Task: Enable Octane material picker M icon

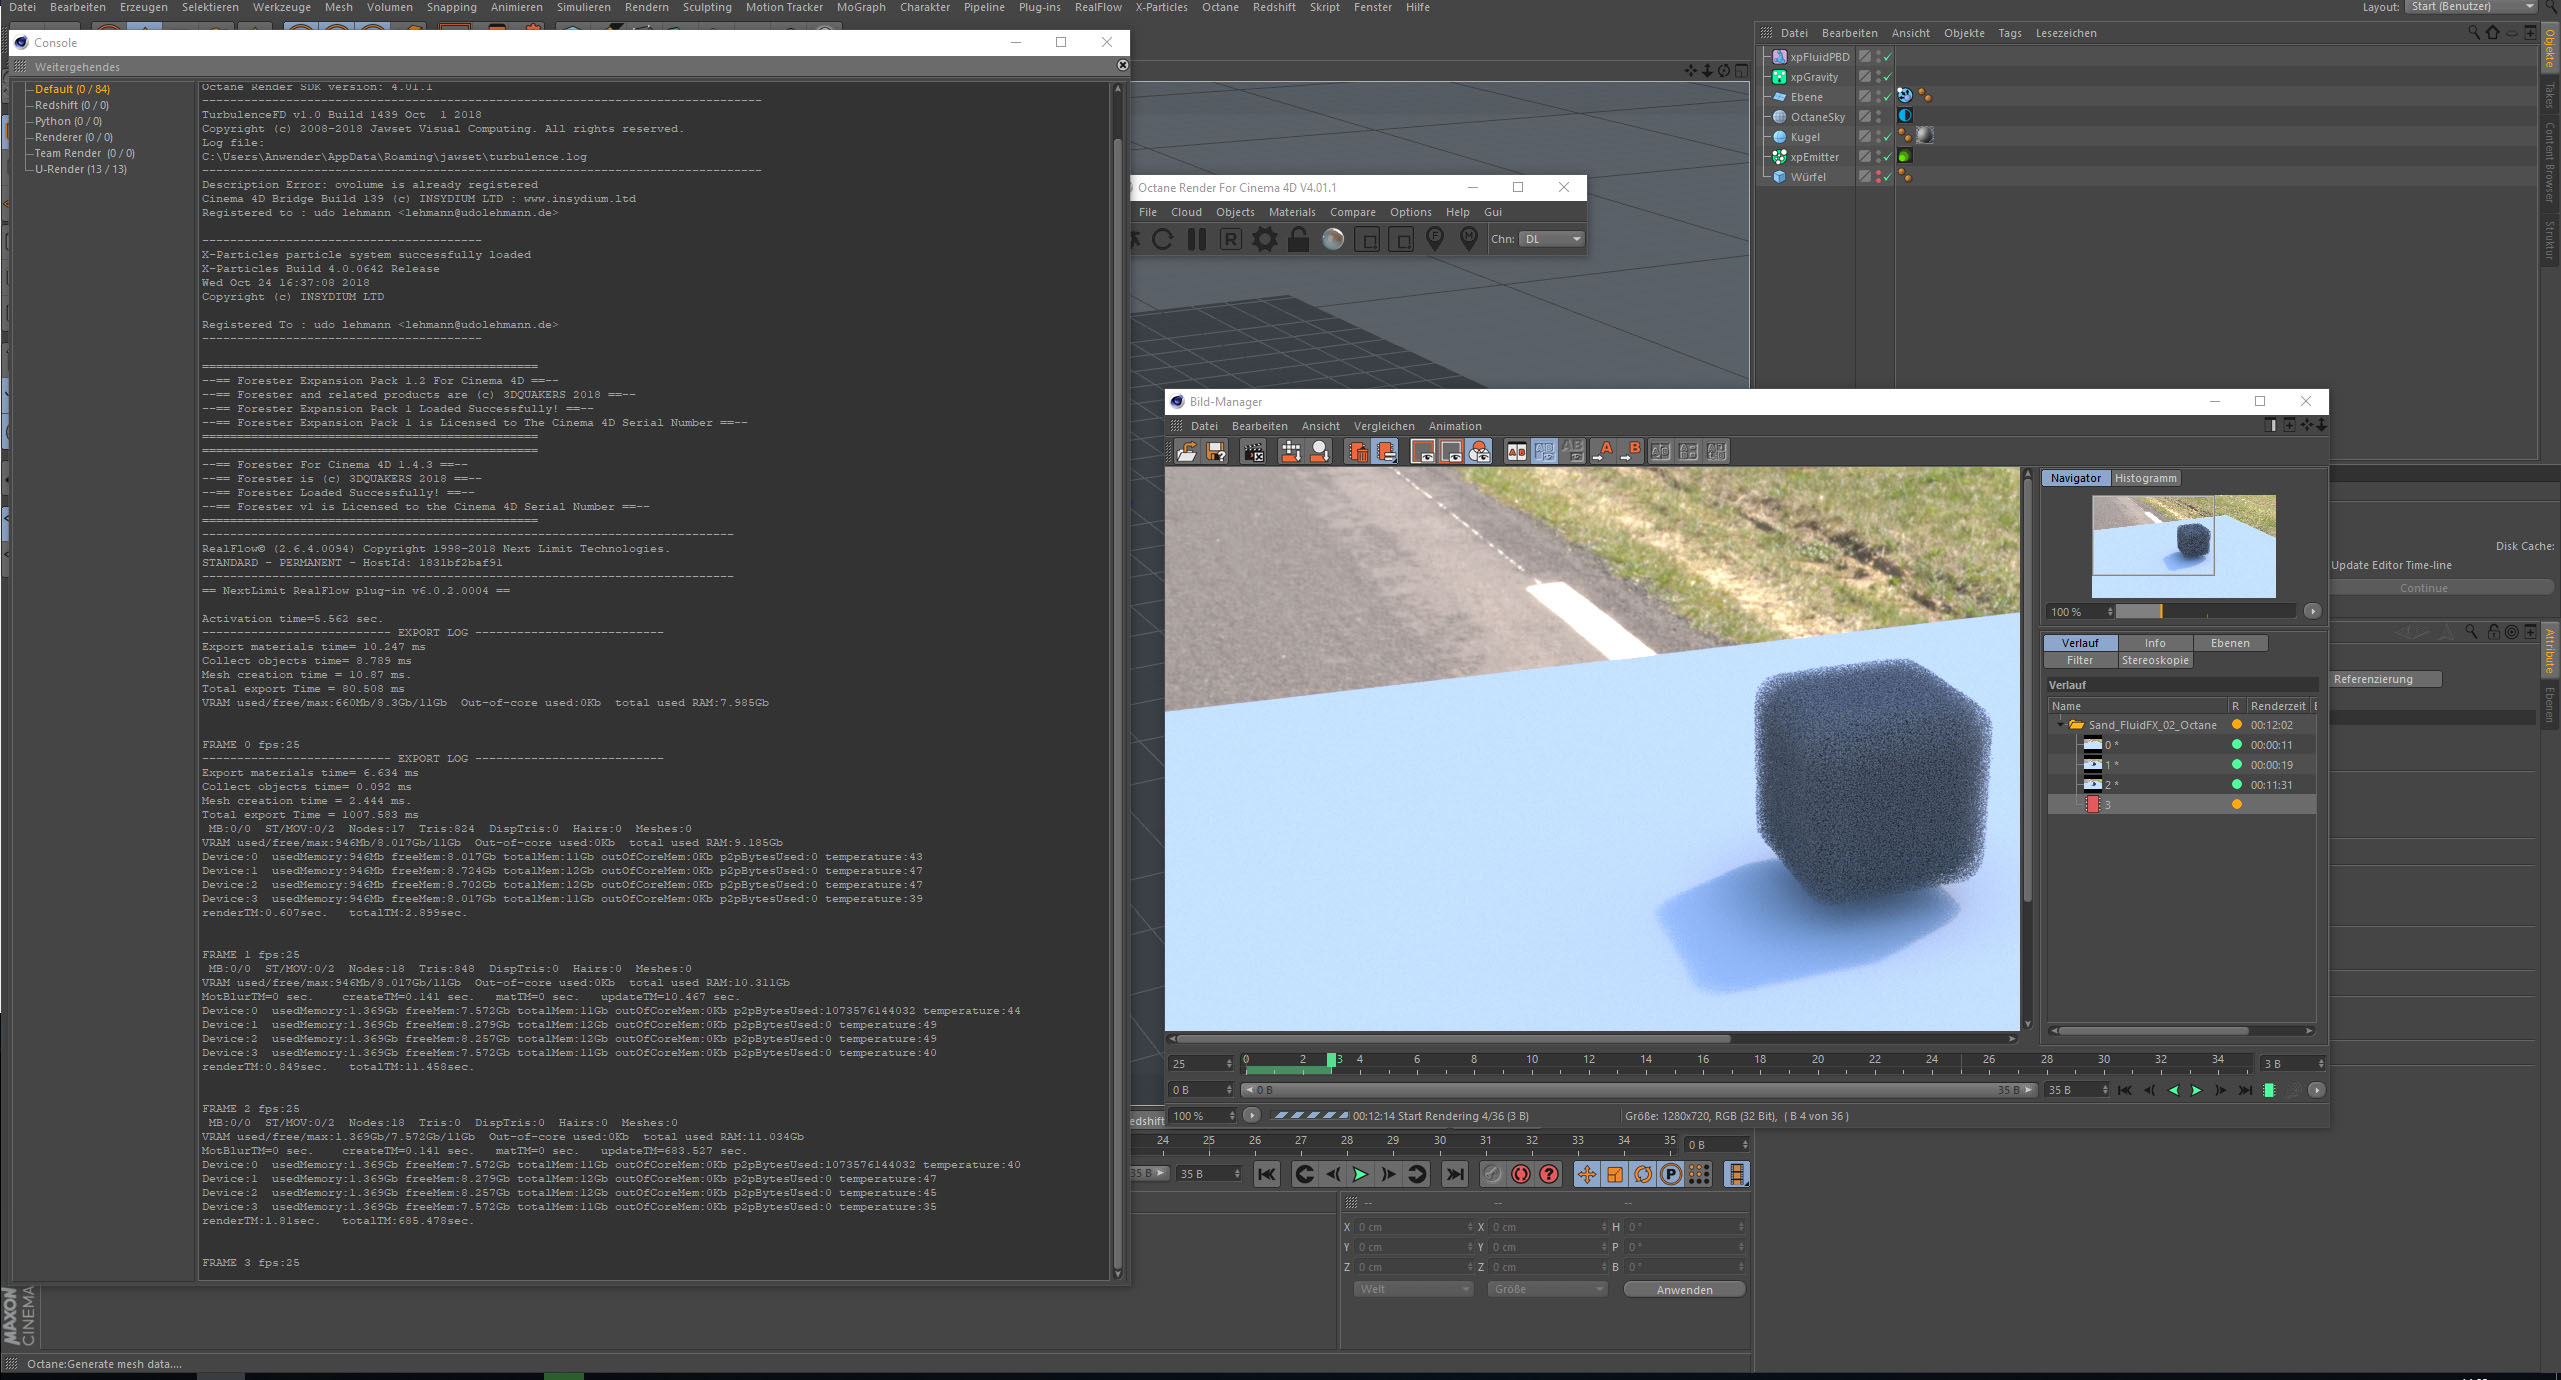Action: click(x=1469, y=238)
